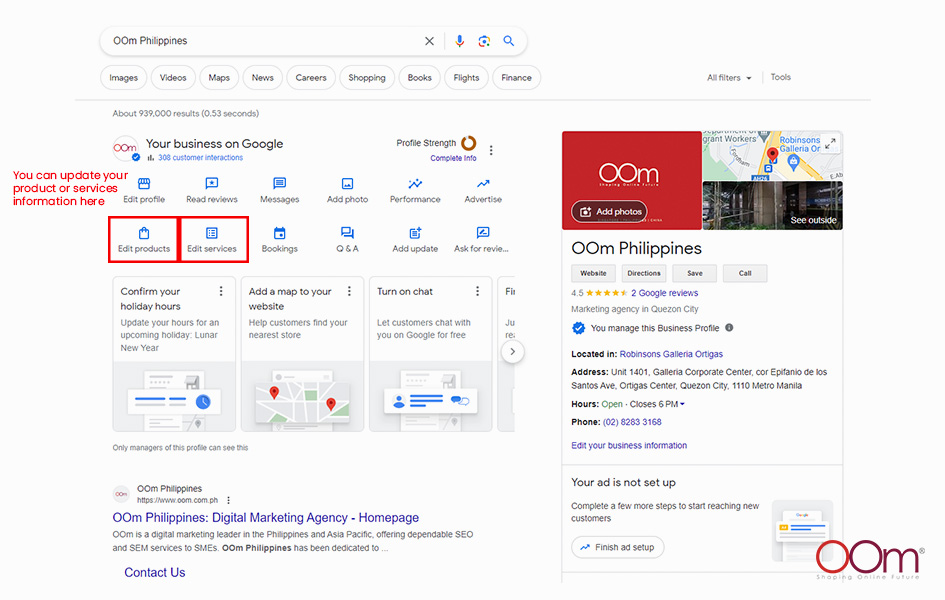Image resolution: width=945 pixels, height=600 pixels.
Task: Switch to the Images search tab
Action: pos(124,78)
